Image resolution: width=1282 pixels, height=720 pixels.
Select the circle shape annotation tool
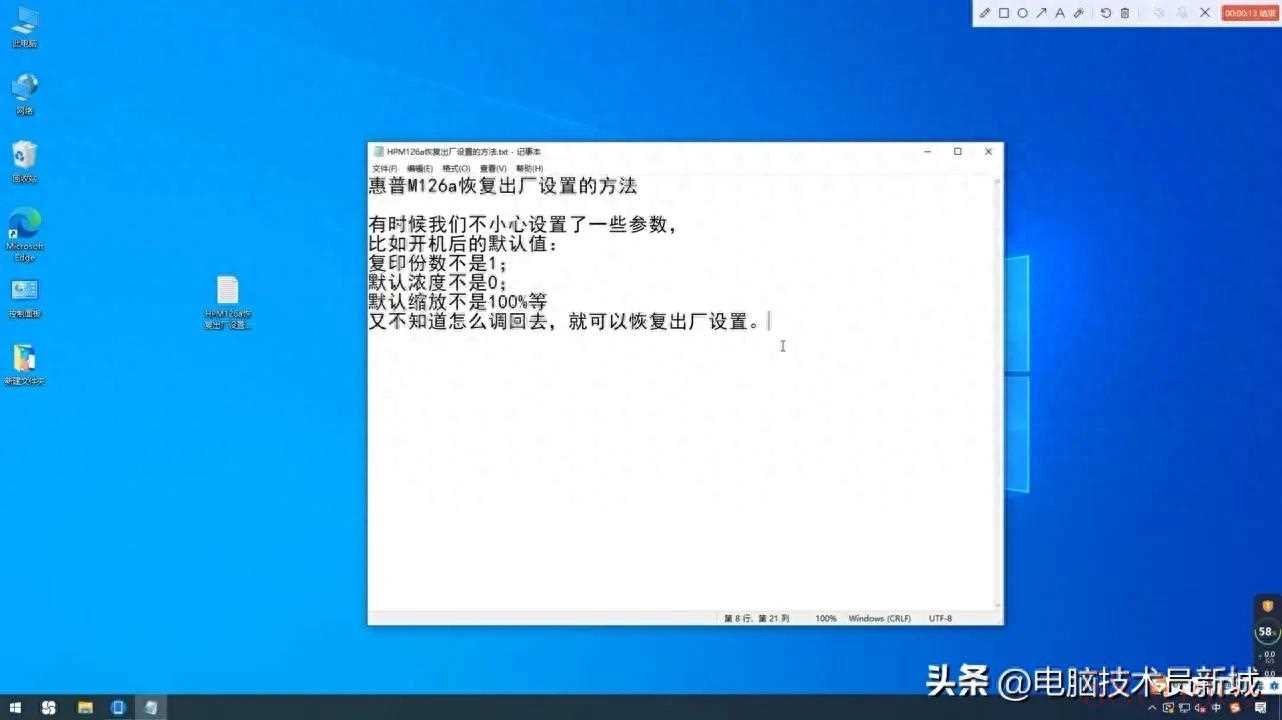(x=1022, y=13)
